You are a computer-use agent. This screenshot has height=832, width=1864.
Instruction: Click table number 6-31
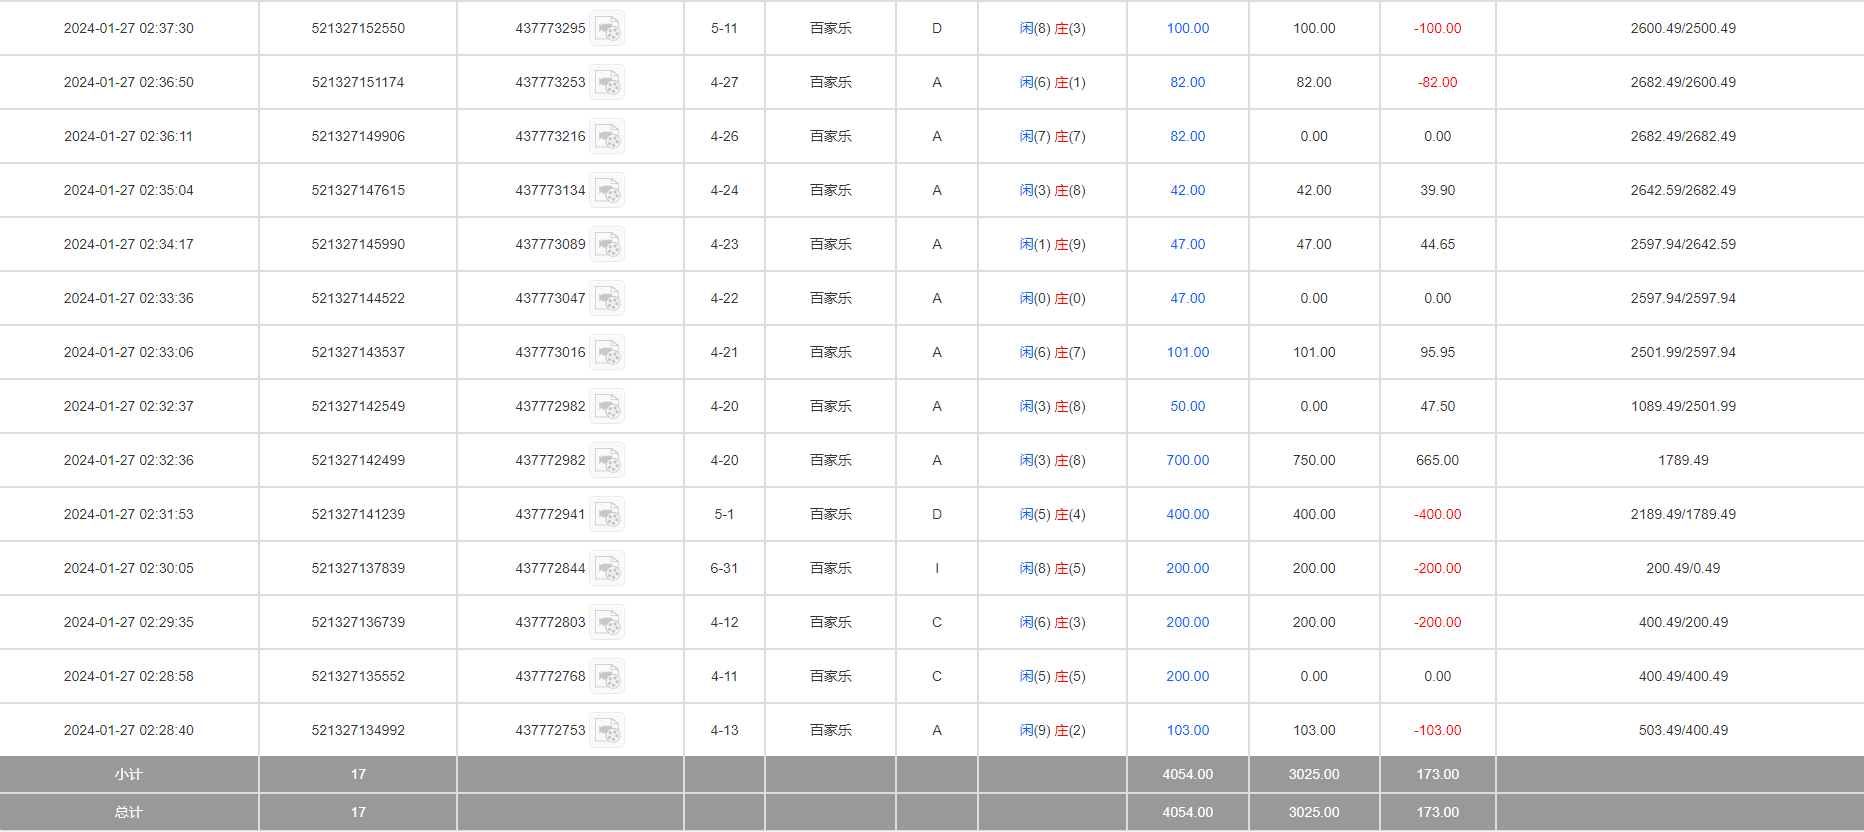pos(724,568)
